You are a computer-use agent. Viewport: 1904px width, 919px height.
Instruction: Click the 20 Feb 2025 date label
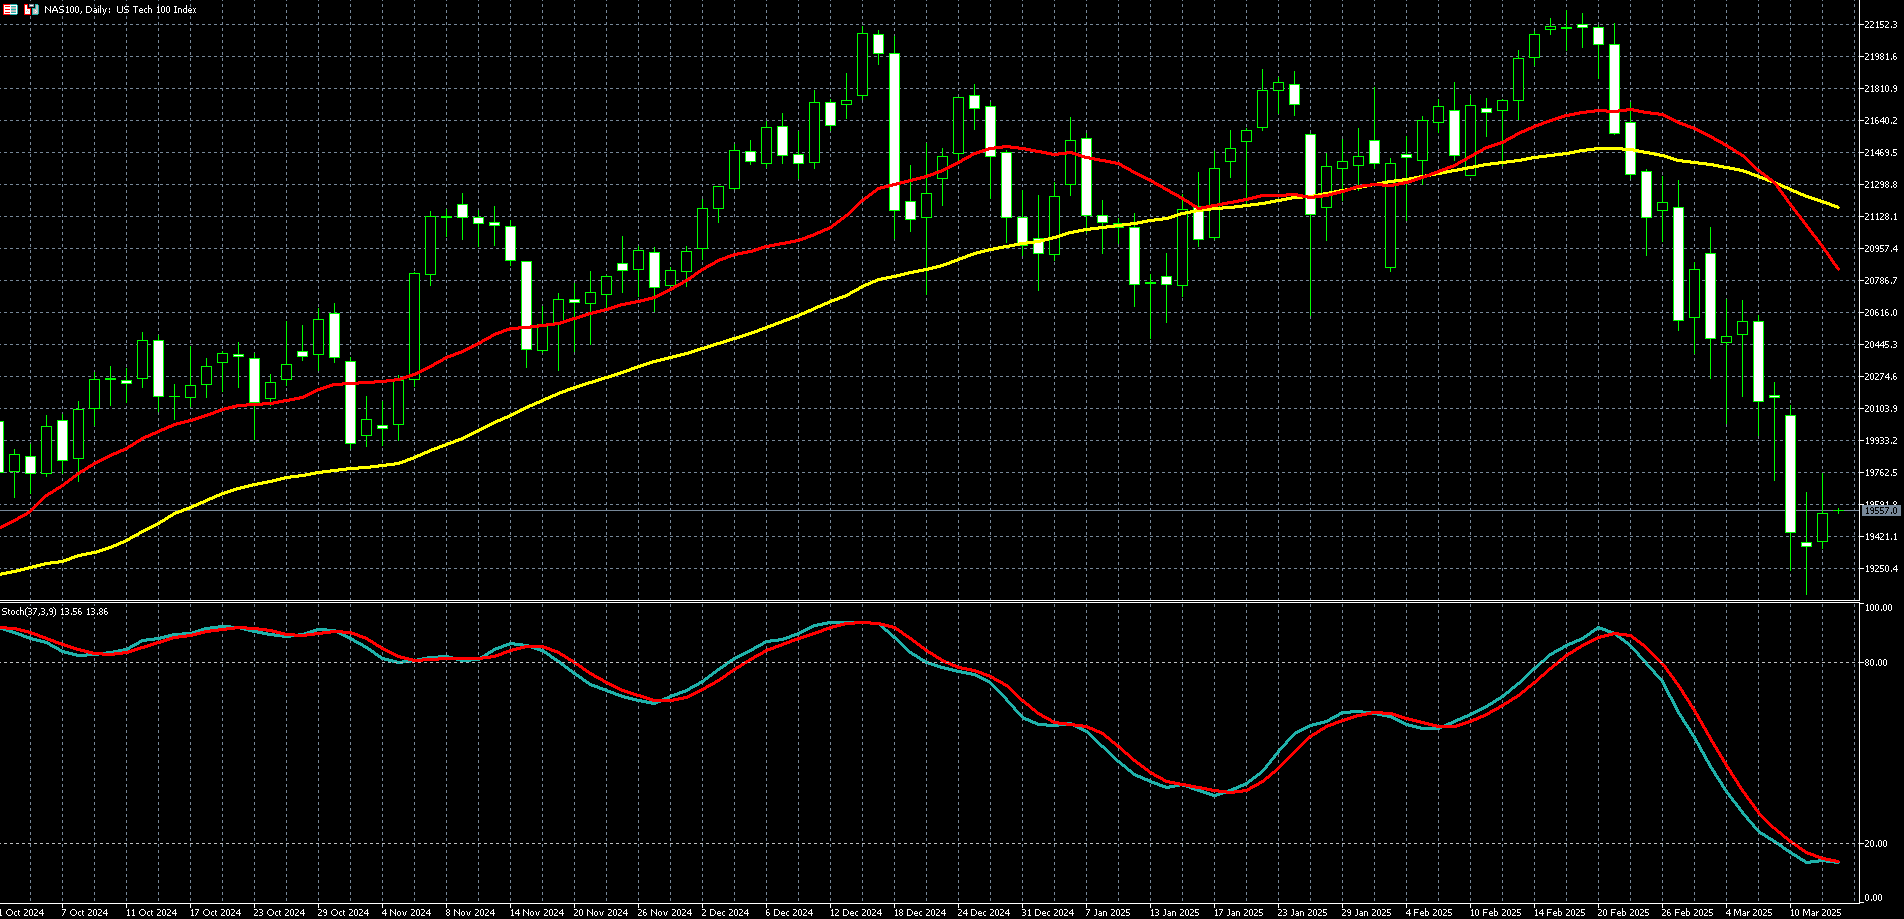click(x=1623, y=912)
